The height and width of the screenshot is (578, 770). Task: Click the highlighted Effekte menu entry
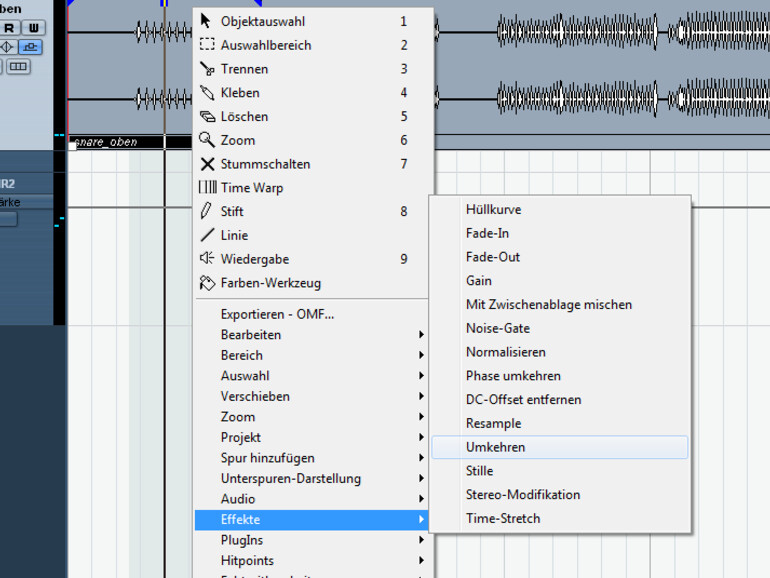[312, 520]
